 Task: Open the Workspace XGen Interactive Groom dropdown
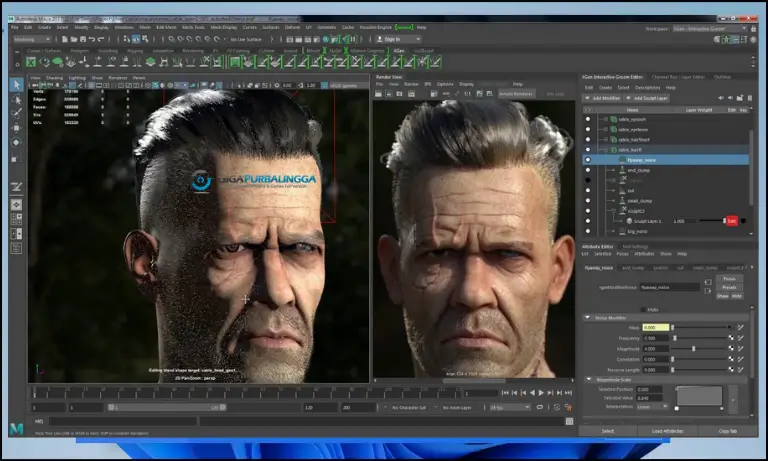tap(710, 29)
